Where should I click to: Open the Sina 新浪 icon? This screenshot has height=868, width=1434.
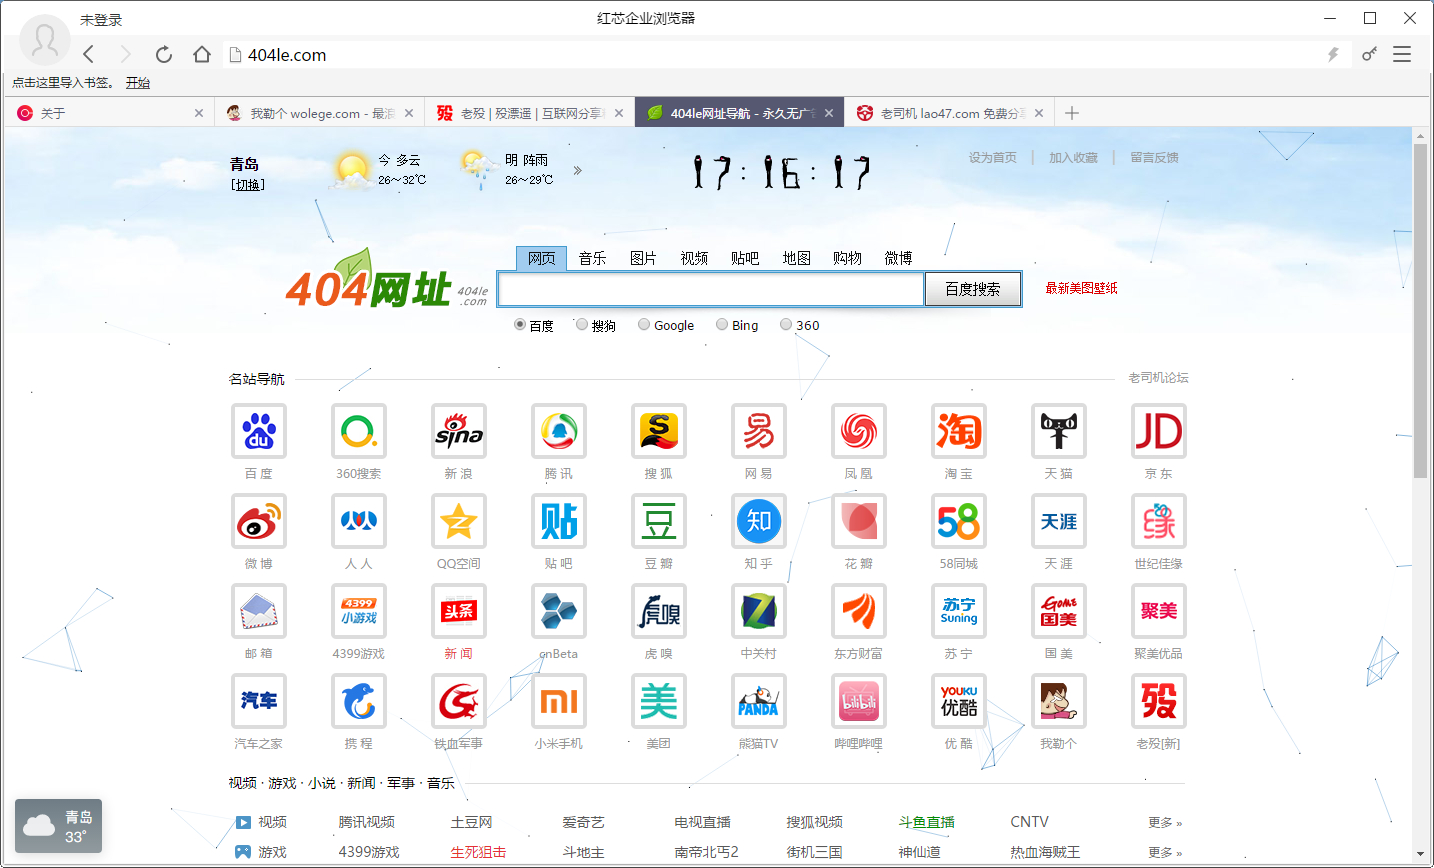(x=459, y=431)
